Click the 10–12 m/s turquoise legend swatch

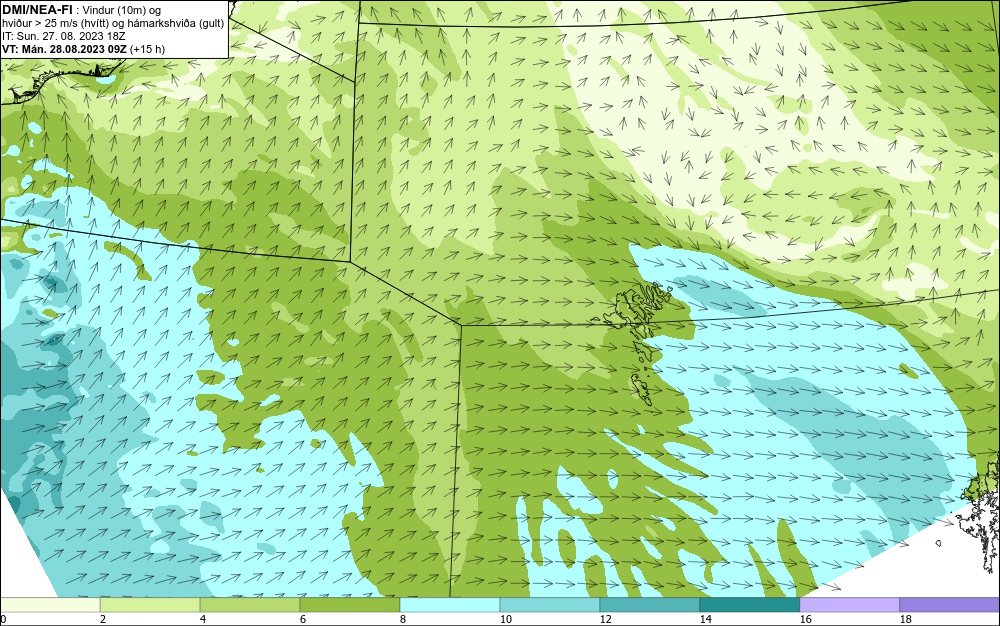tap(550, 605)
